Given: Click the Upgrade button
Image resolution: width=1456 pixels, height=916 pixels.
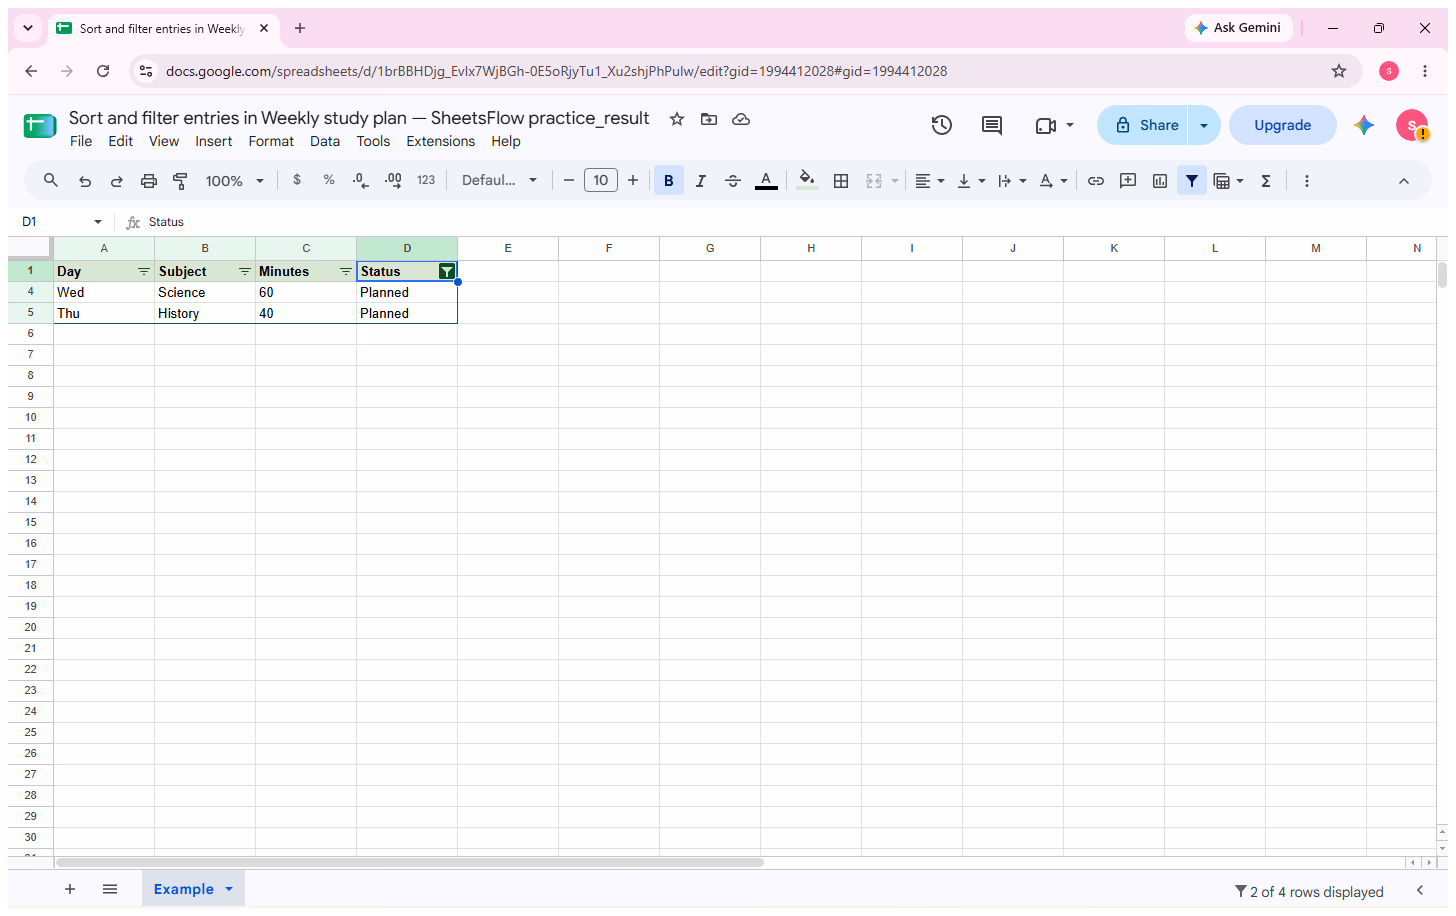Looking at the screenshot, I should coord(1283,125).
